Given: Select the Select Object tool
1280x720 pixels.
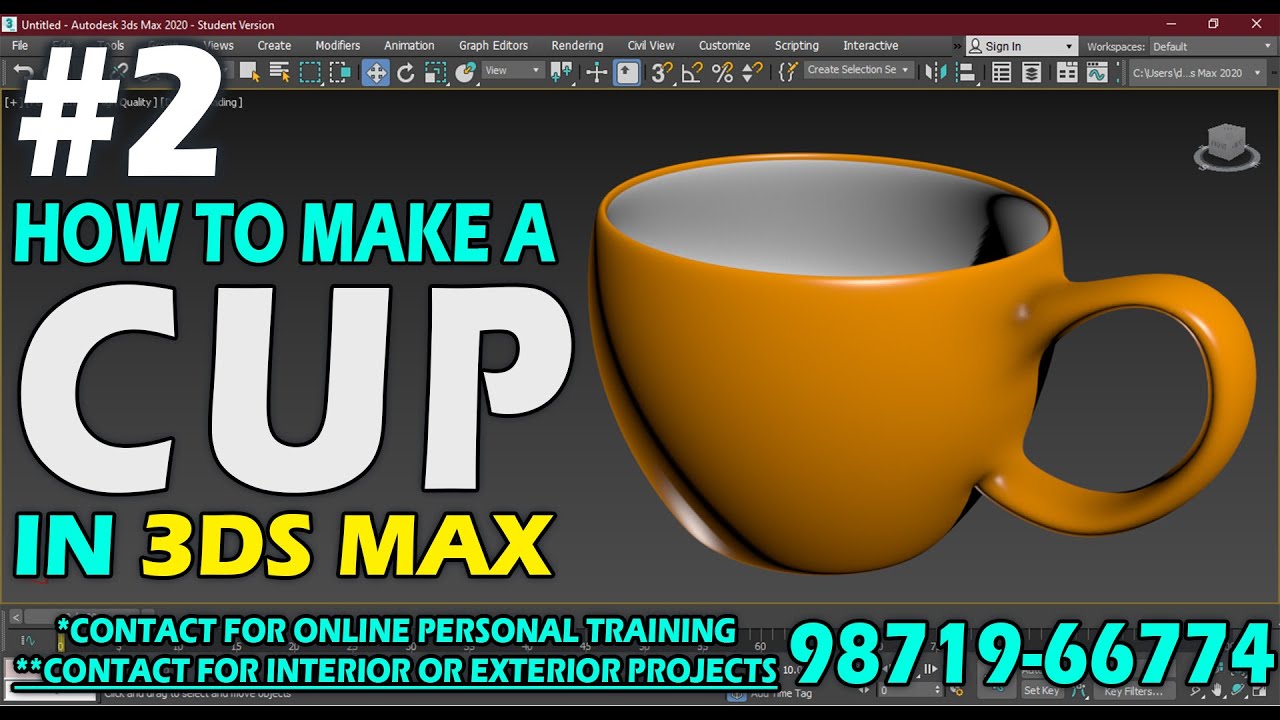Looking at the screenshot, I should click(x=249, y=72).
